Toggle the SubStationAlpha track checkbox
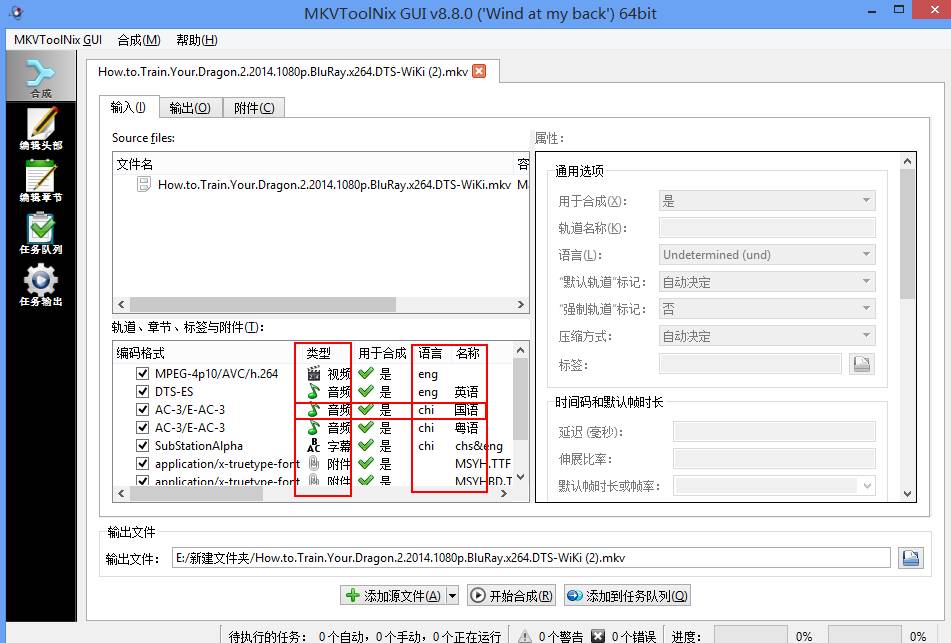This screenshot has width=951, height=643. 143,446
